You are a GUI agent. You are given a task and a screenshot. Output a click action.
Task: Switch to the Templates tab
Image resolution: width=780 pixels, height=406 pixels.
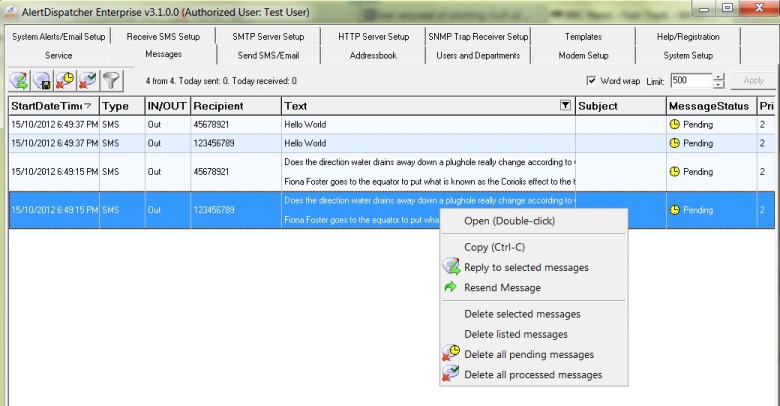583,36
